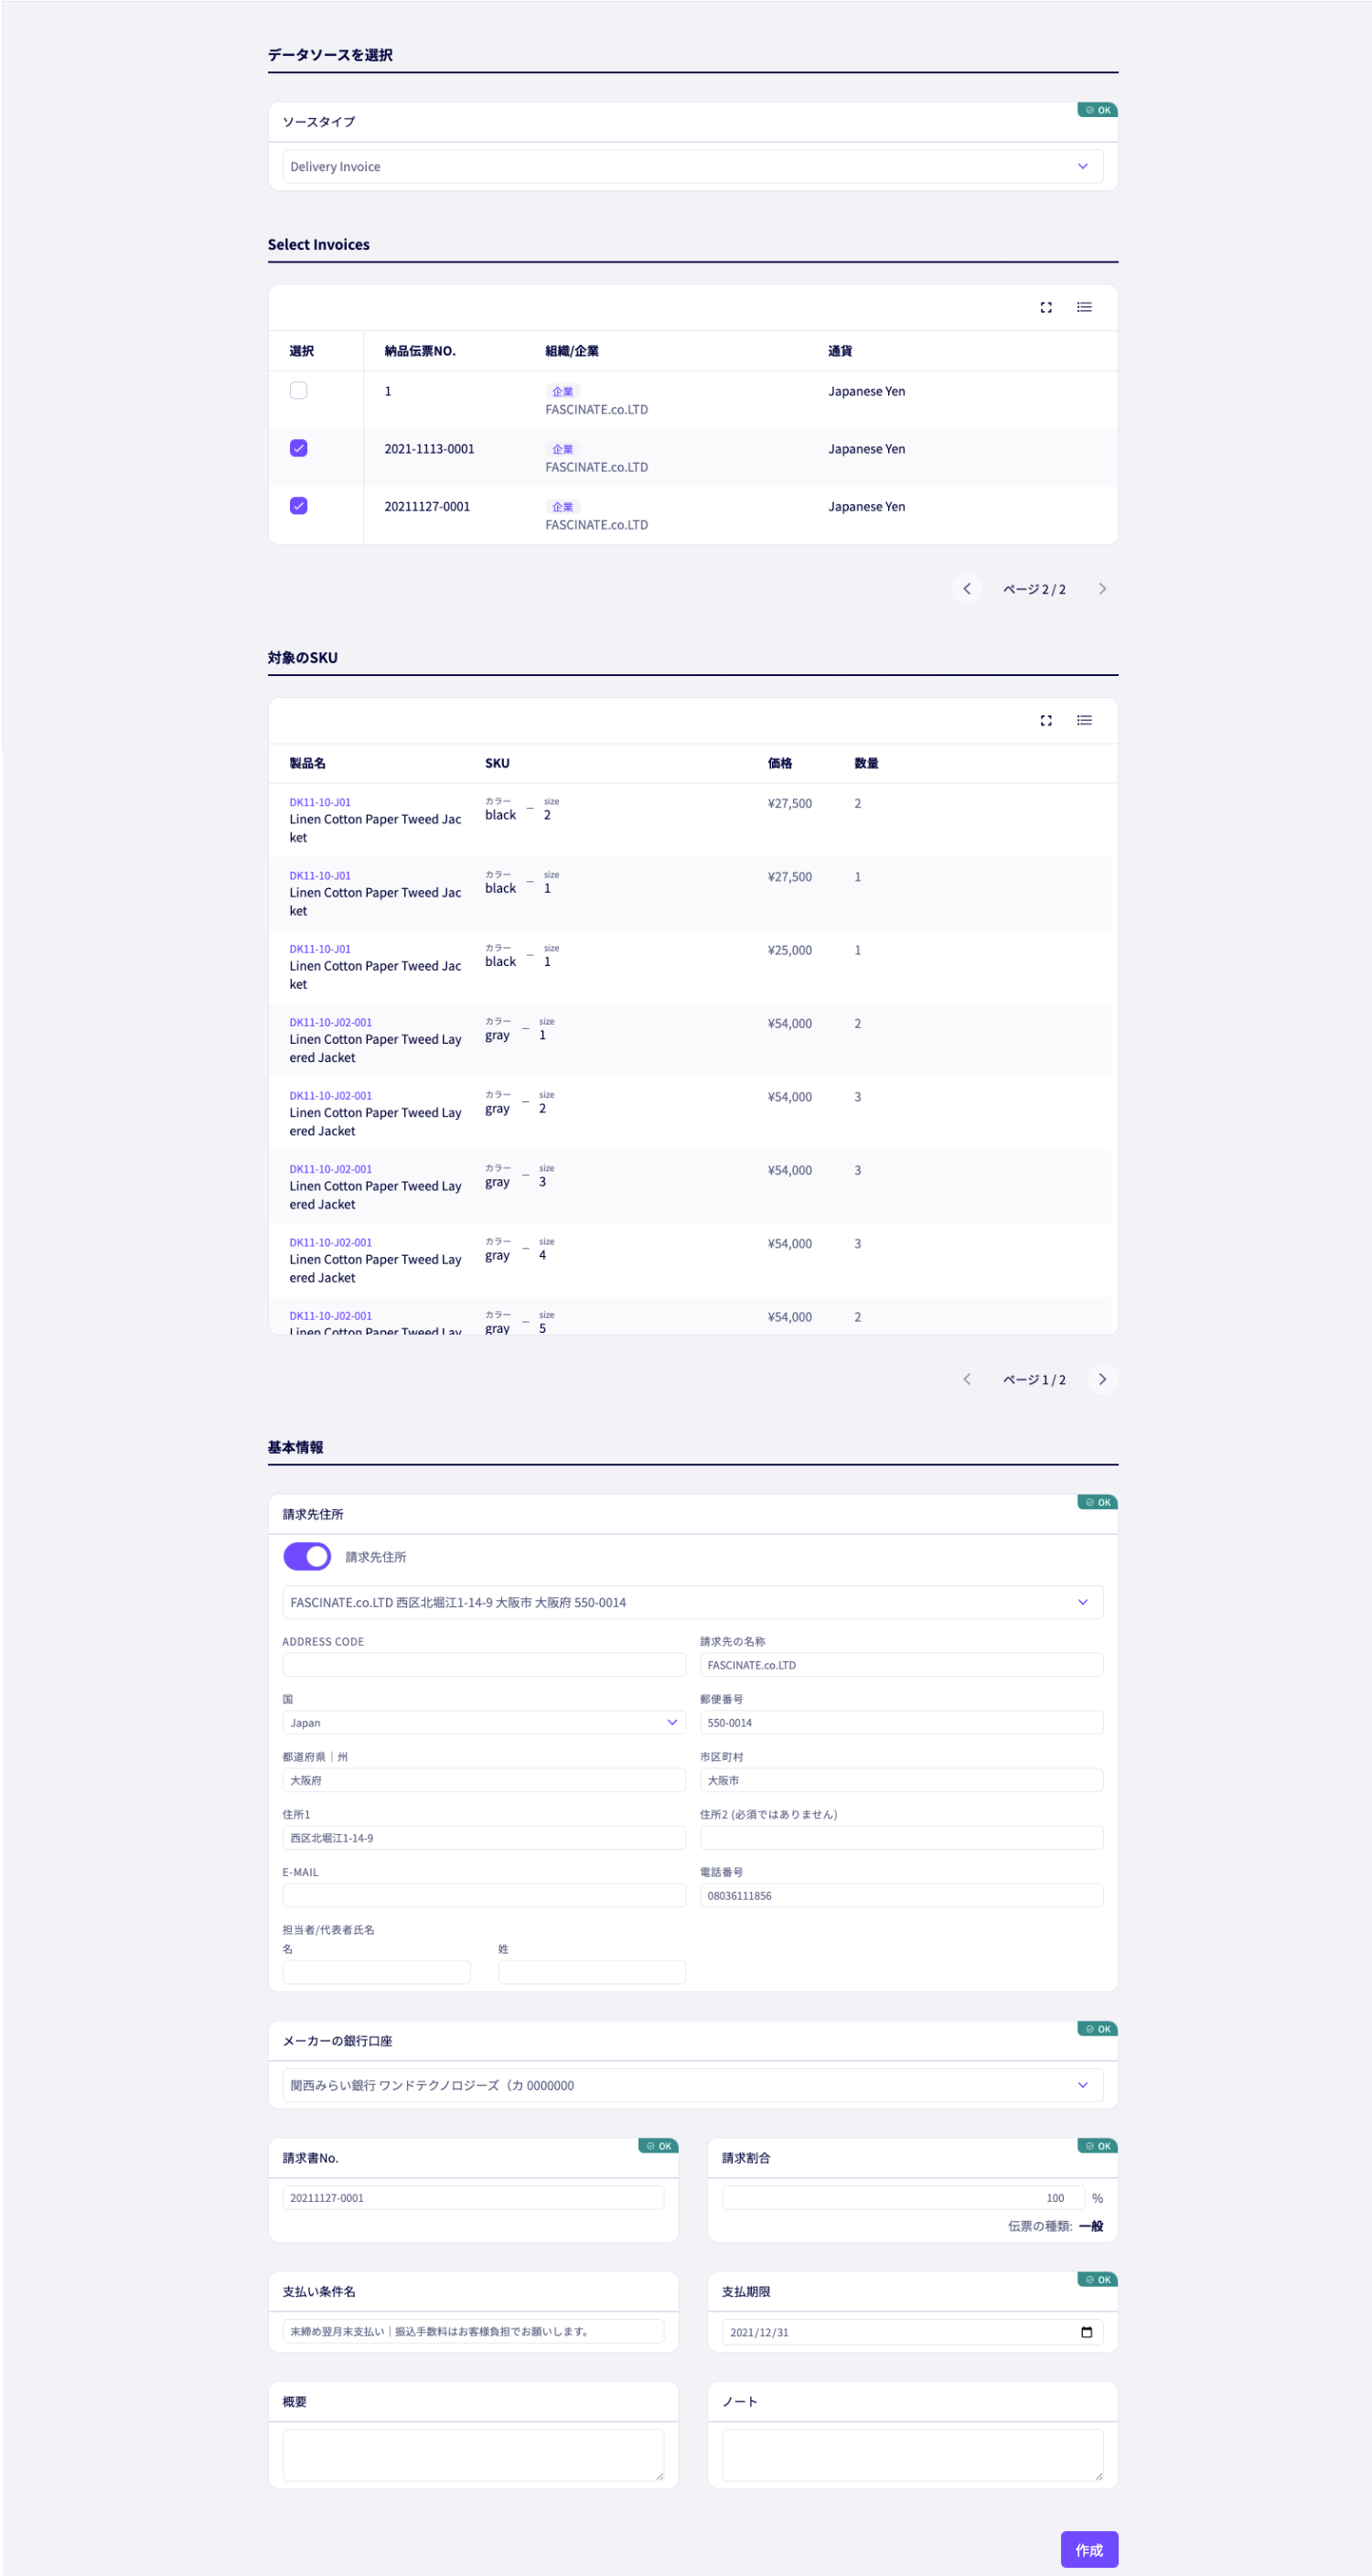Image resolution: width=1372 pixels, height=2576 pixels.
Task: Click the 請求書No. input field
Action: [x=473, y=2197]
